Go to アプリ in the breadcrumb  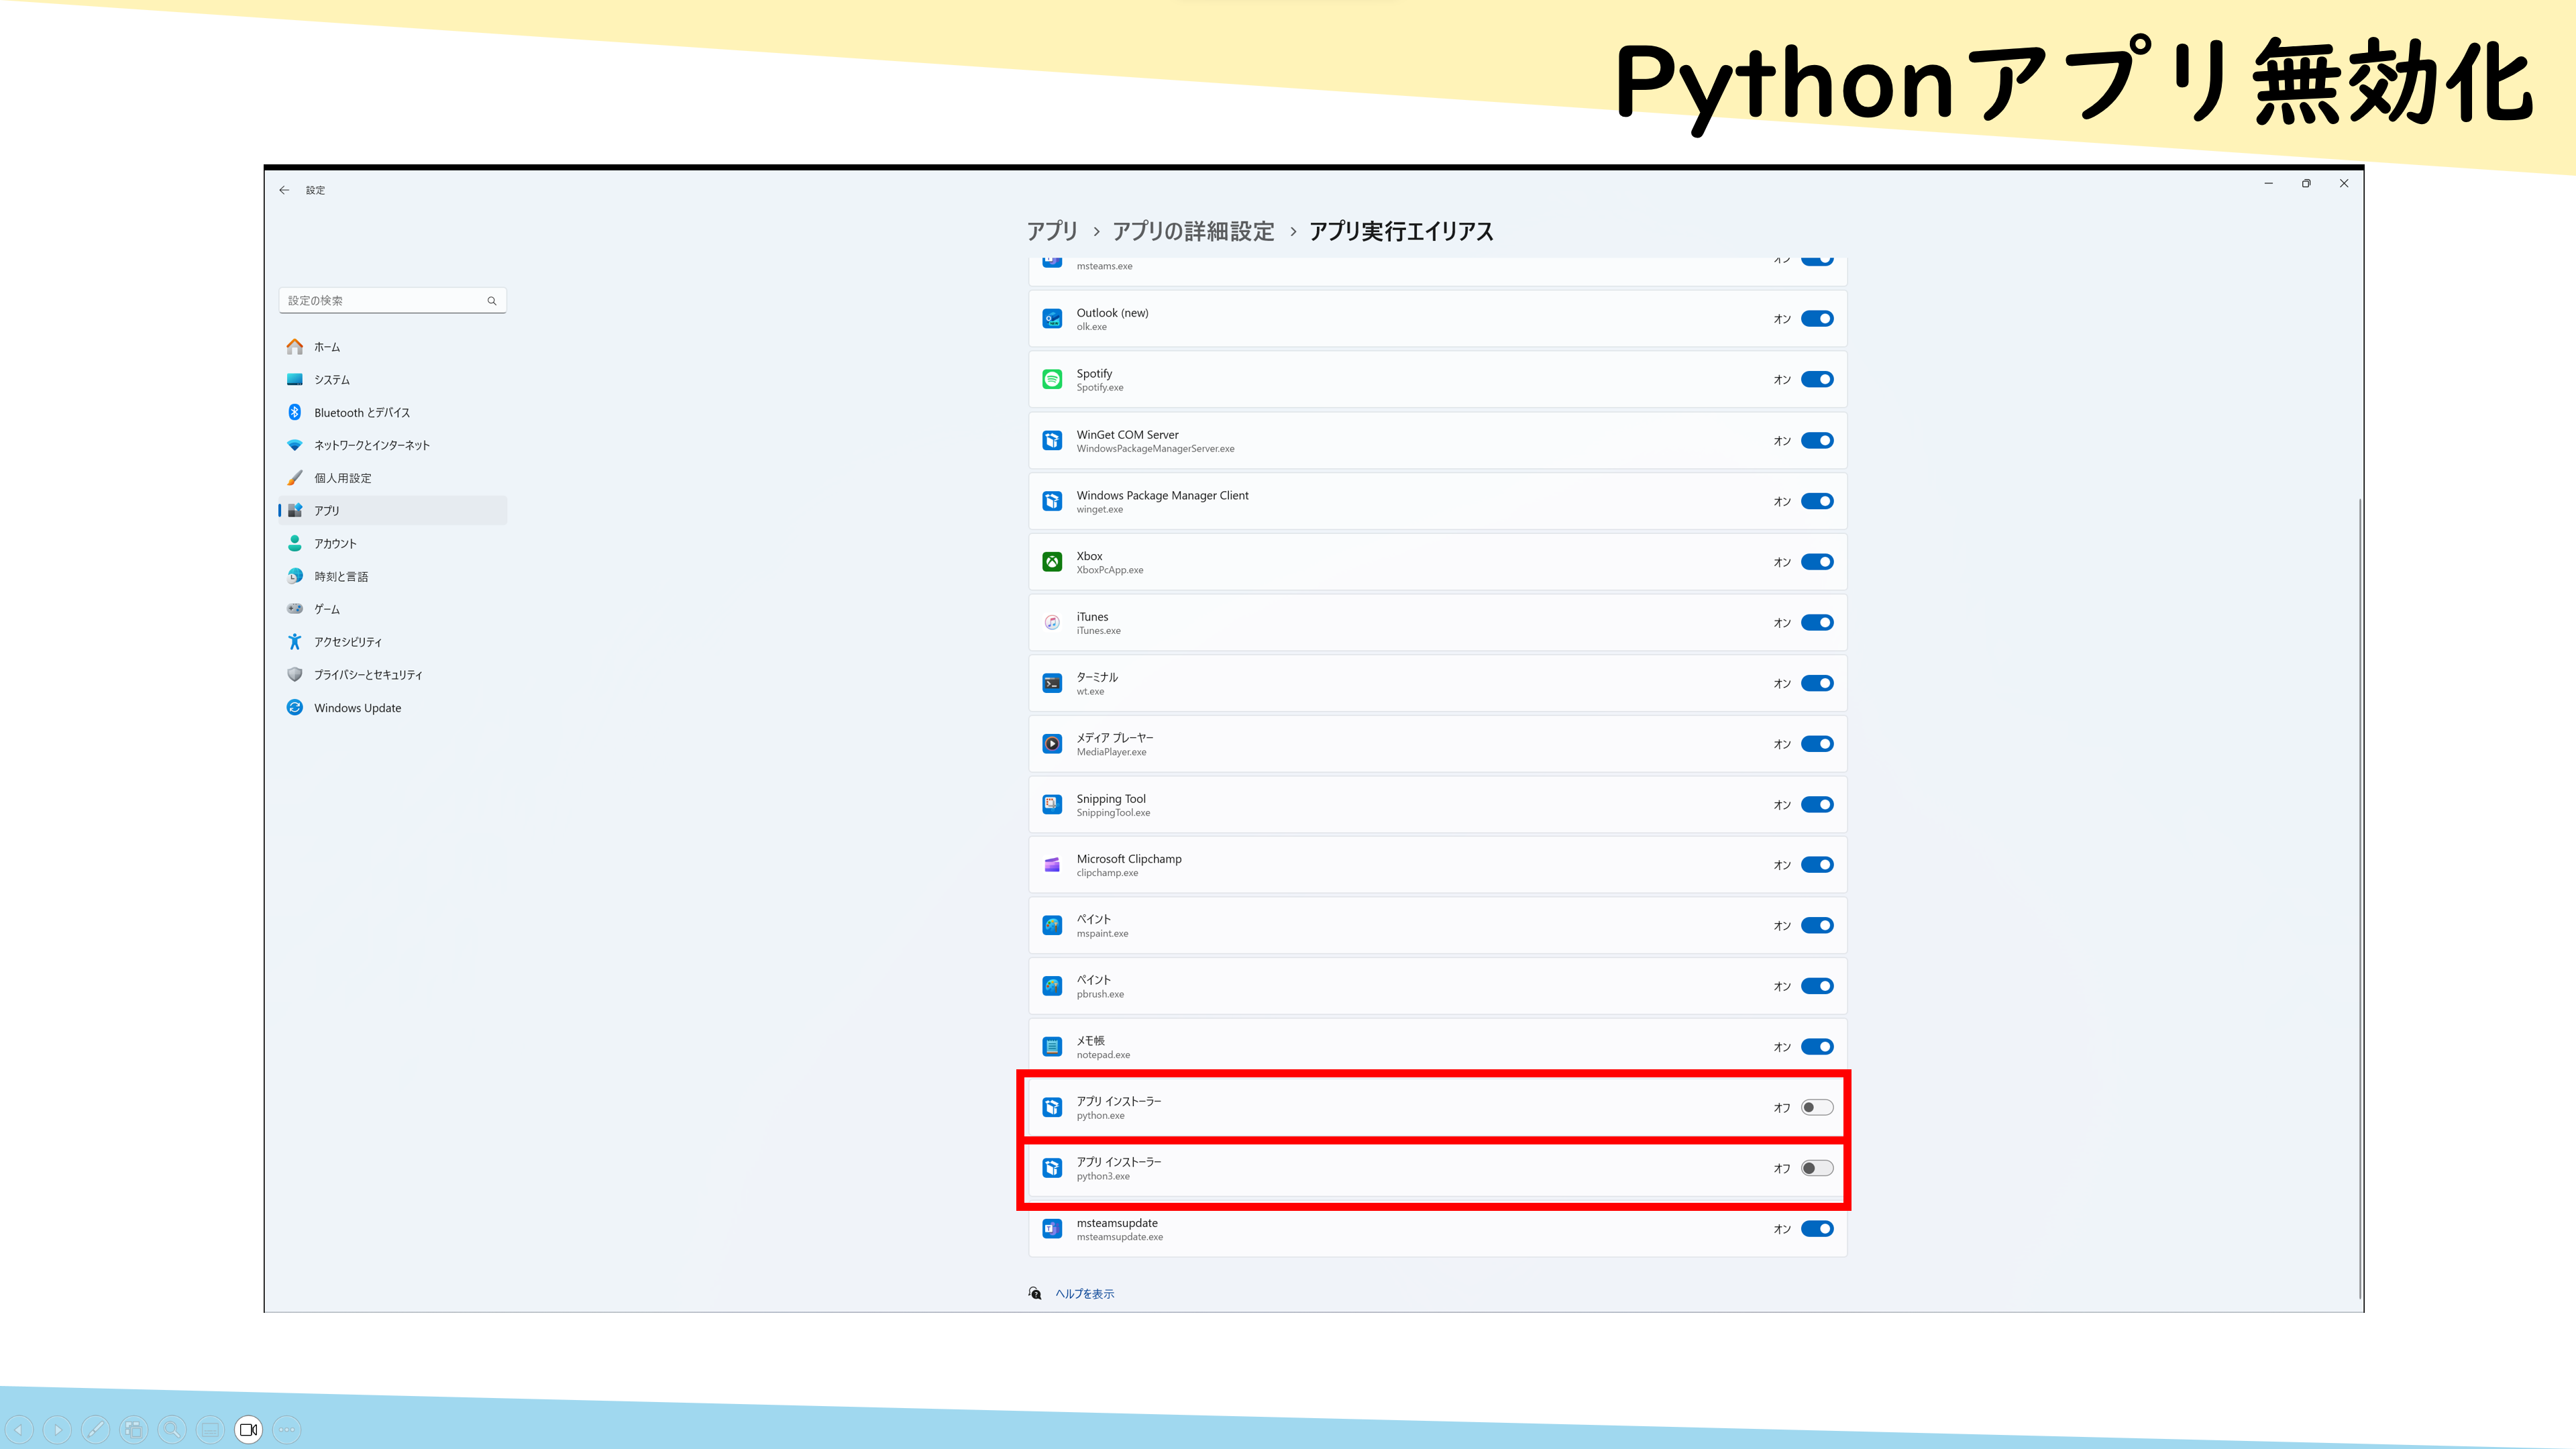click(1052, 231)
